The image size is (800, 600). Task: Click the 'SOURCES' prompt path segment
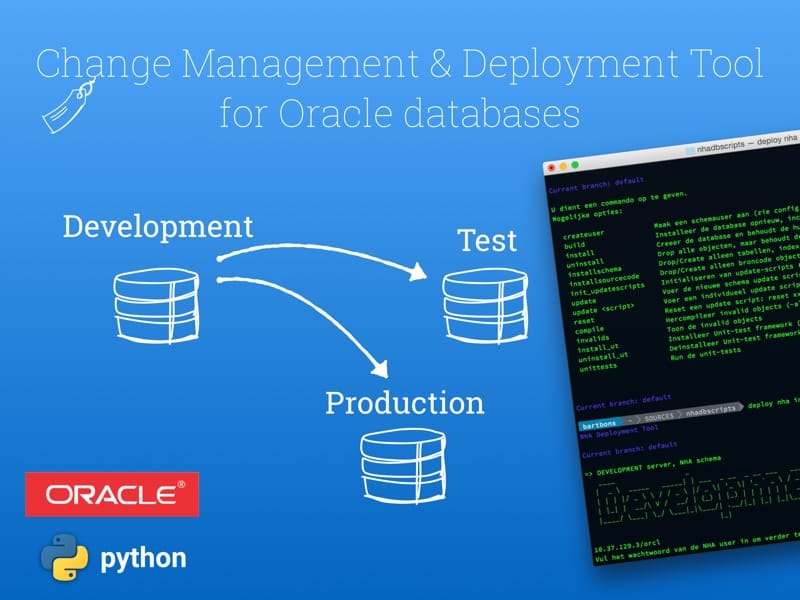click(659, 417)
